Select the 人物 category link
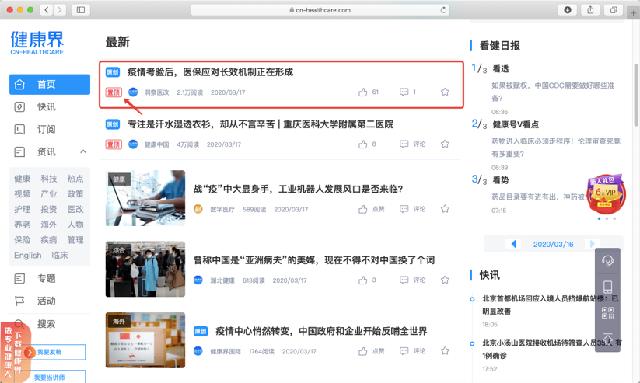Screen dimensions: 640x383 [x=75, y=224]
